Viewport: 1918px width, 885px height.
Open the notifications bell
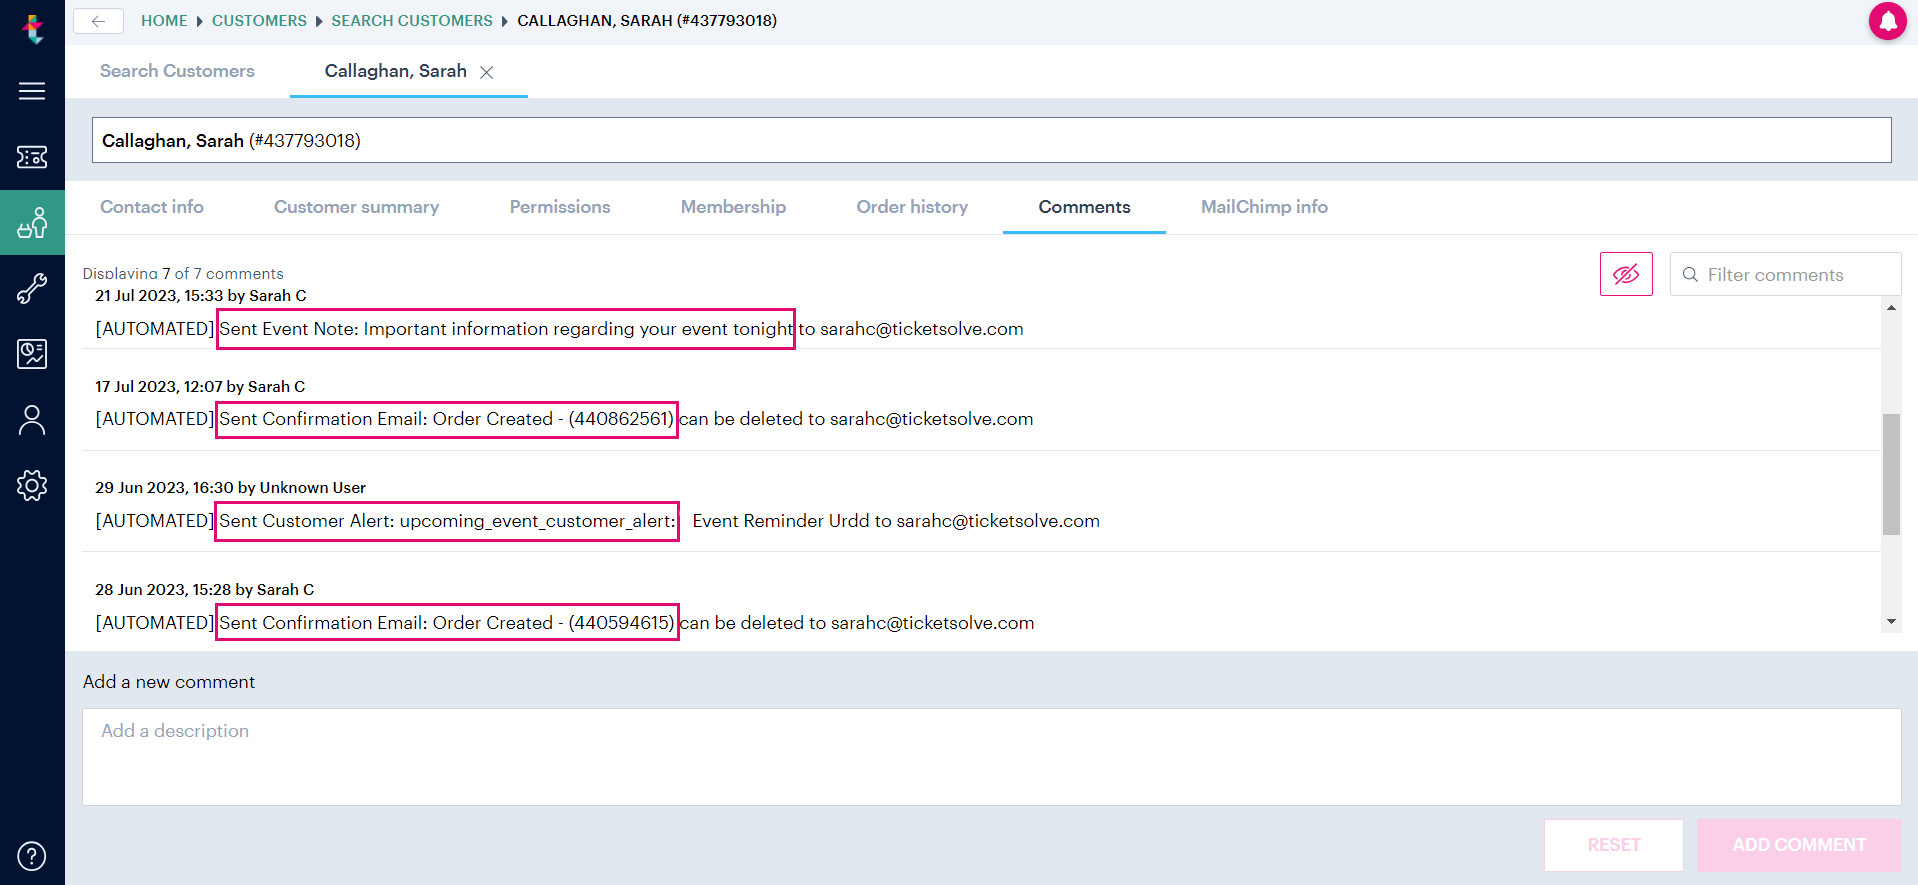1888,21
